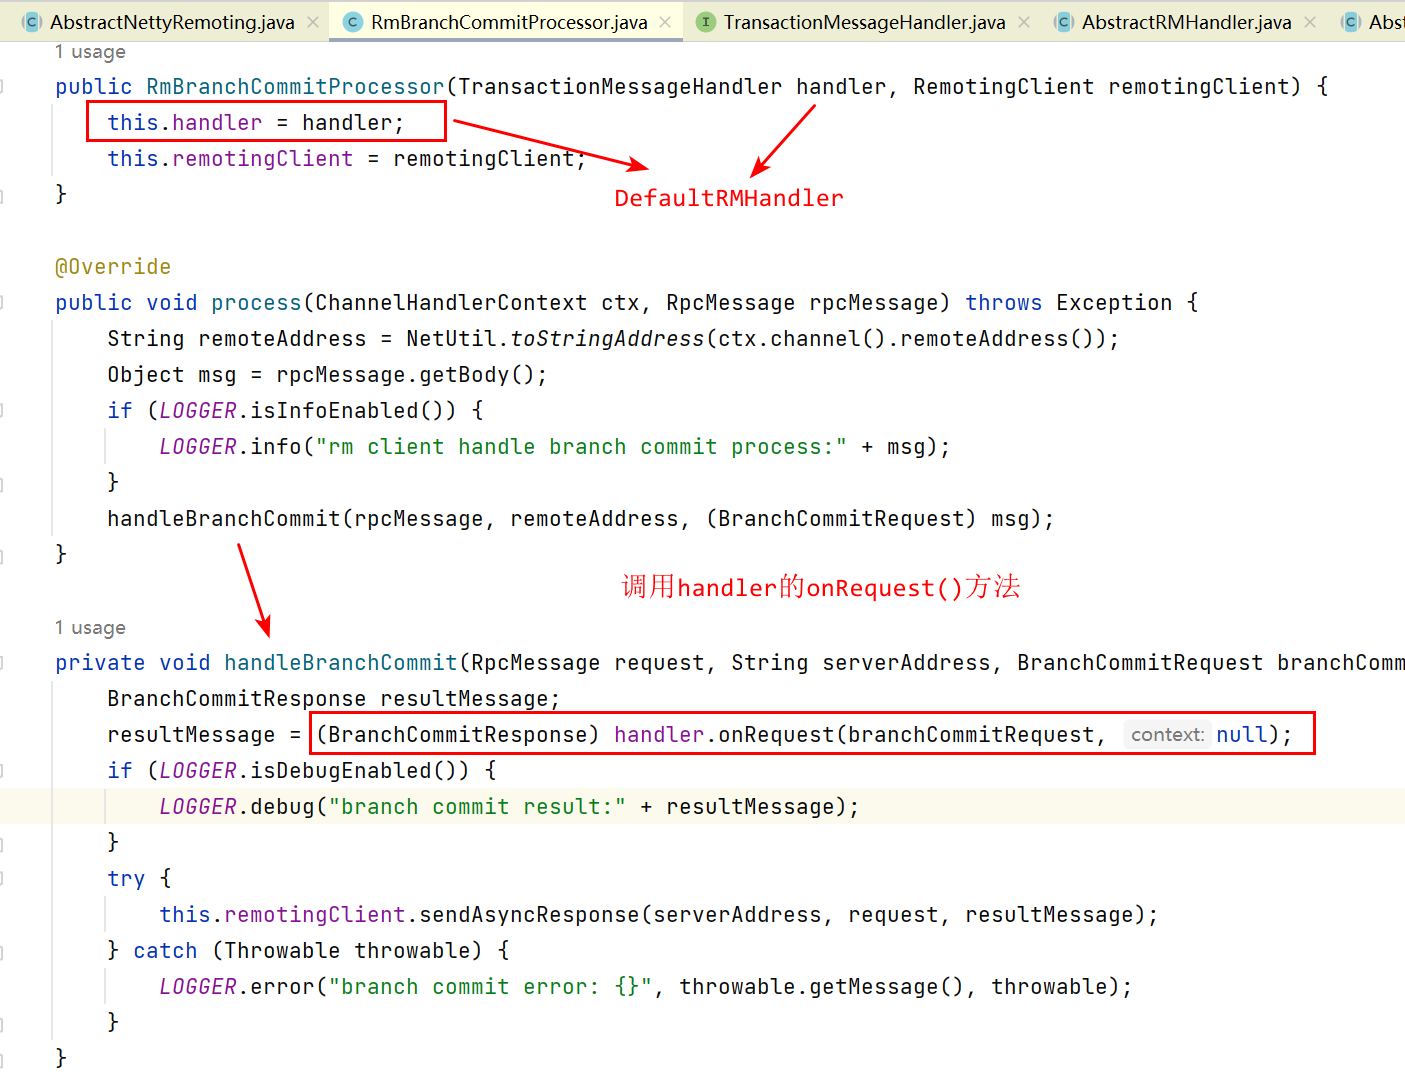Close the RmBranchCommitProcessor.java tab
1405x1083 pixels.
click(665, 22)
